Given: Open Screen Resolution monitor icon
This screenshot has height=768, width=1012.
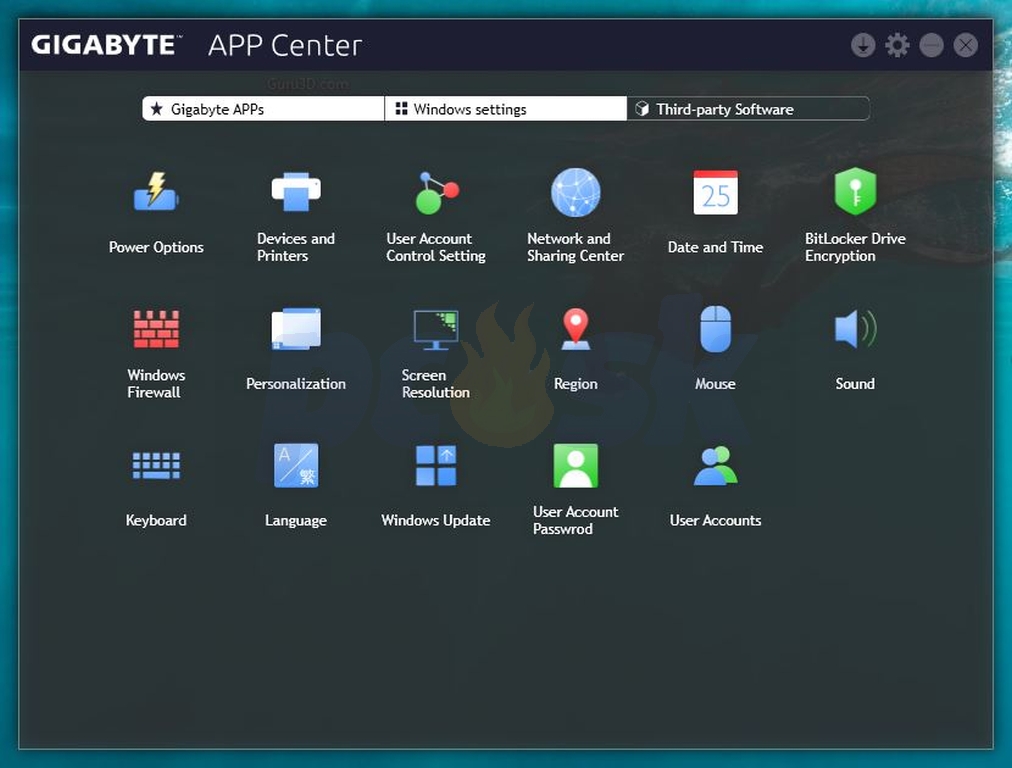Looking at the screenshot, I should point(436,330).
